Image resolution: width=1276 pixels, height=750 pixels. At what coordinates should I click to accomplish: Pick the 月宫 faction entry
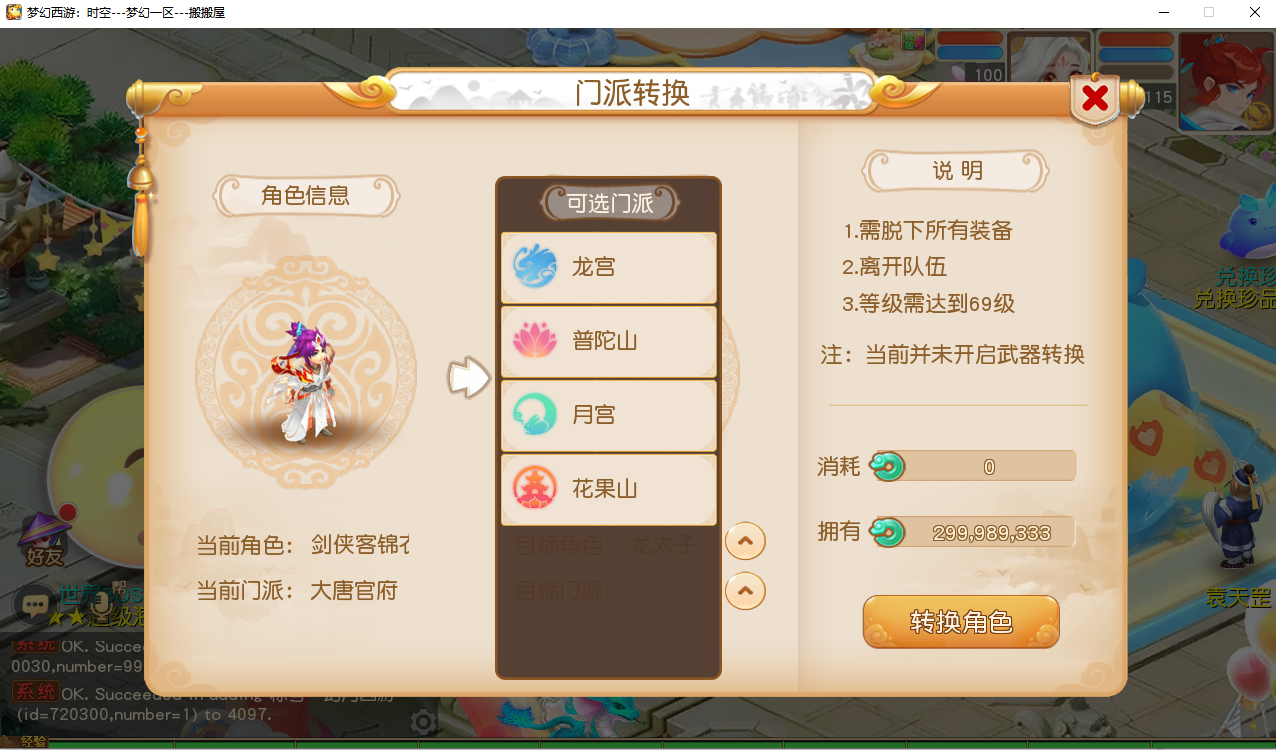tap(609, 415)
